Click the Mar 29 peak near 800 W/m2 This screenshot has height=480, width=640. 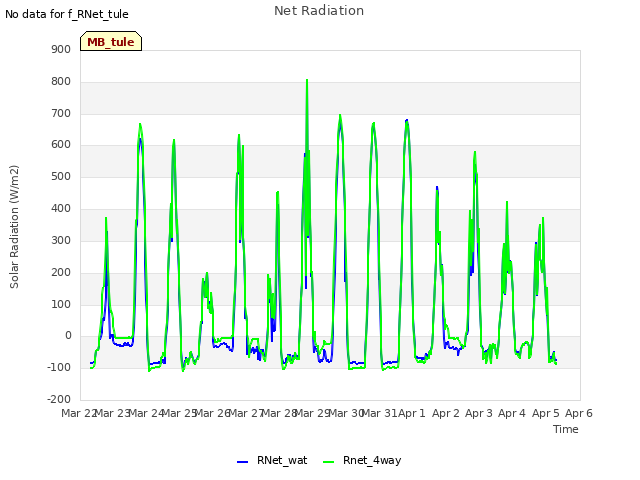(x=307, y=80)
